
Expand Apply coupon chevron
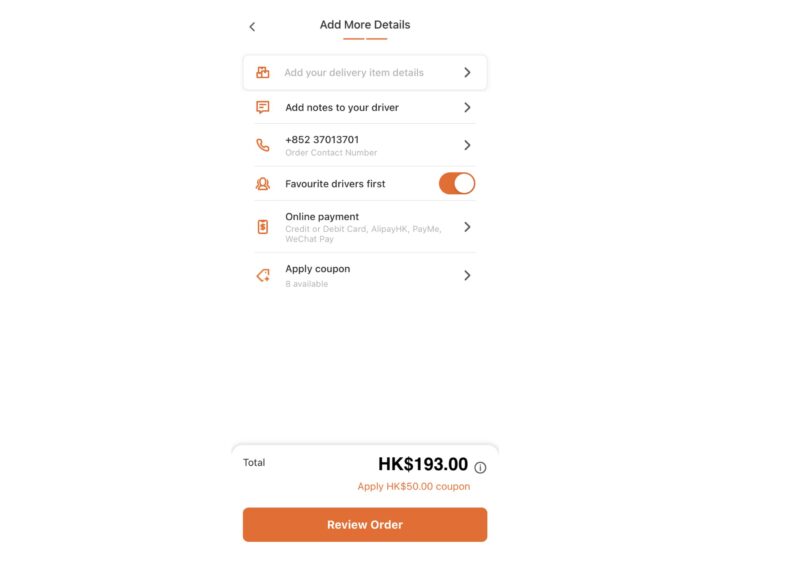pos(467,275)
